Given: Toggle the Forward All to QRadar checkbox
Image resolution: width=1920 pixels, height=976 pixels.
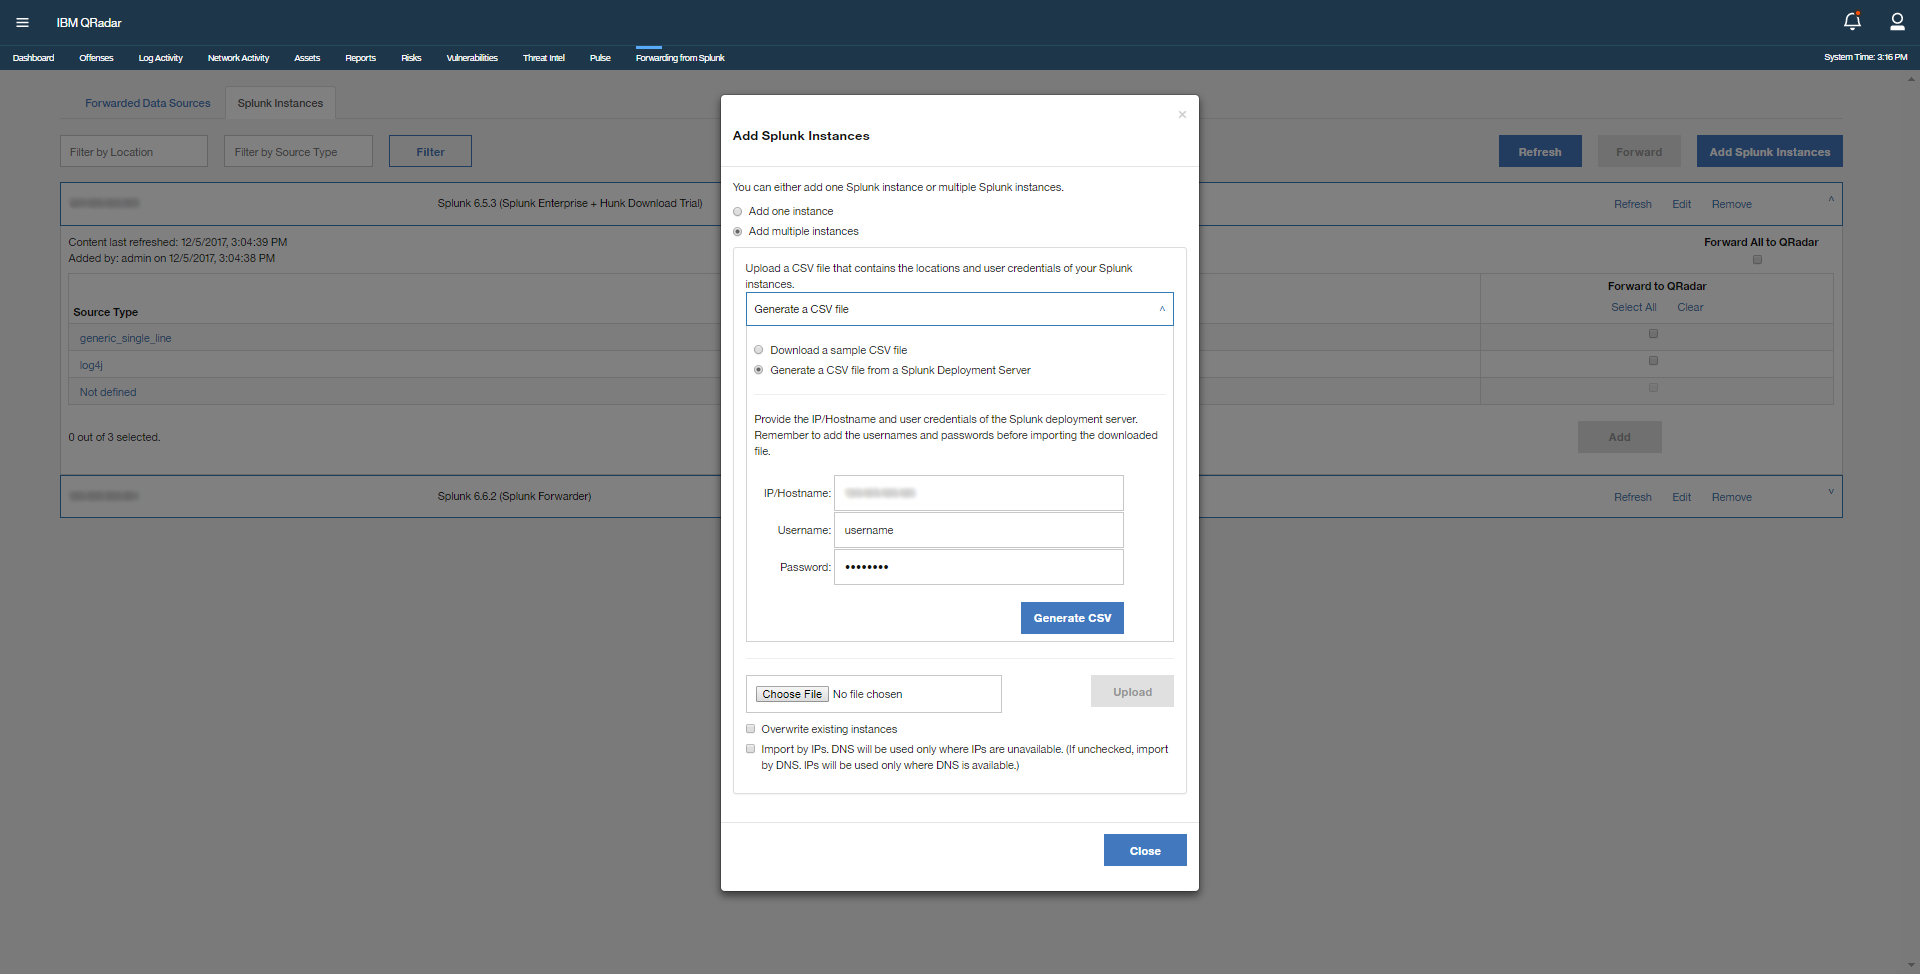Looking at the screenshot, I should click(x=1757, y=259).
